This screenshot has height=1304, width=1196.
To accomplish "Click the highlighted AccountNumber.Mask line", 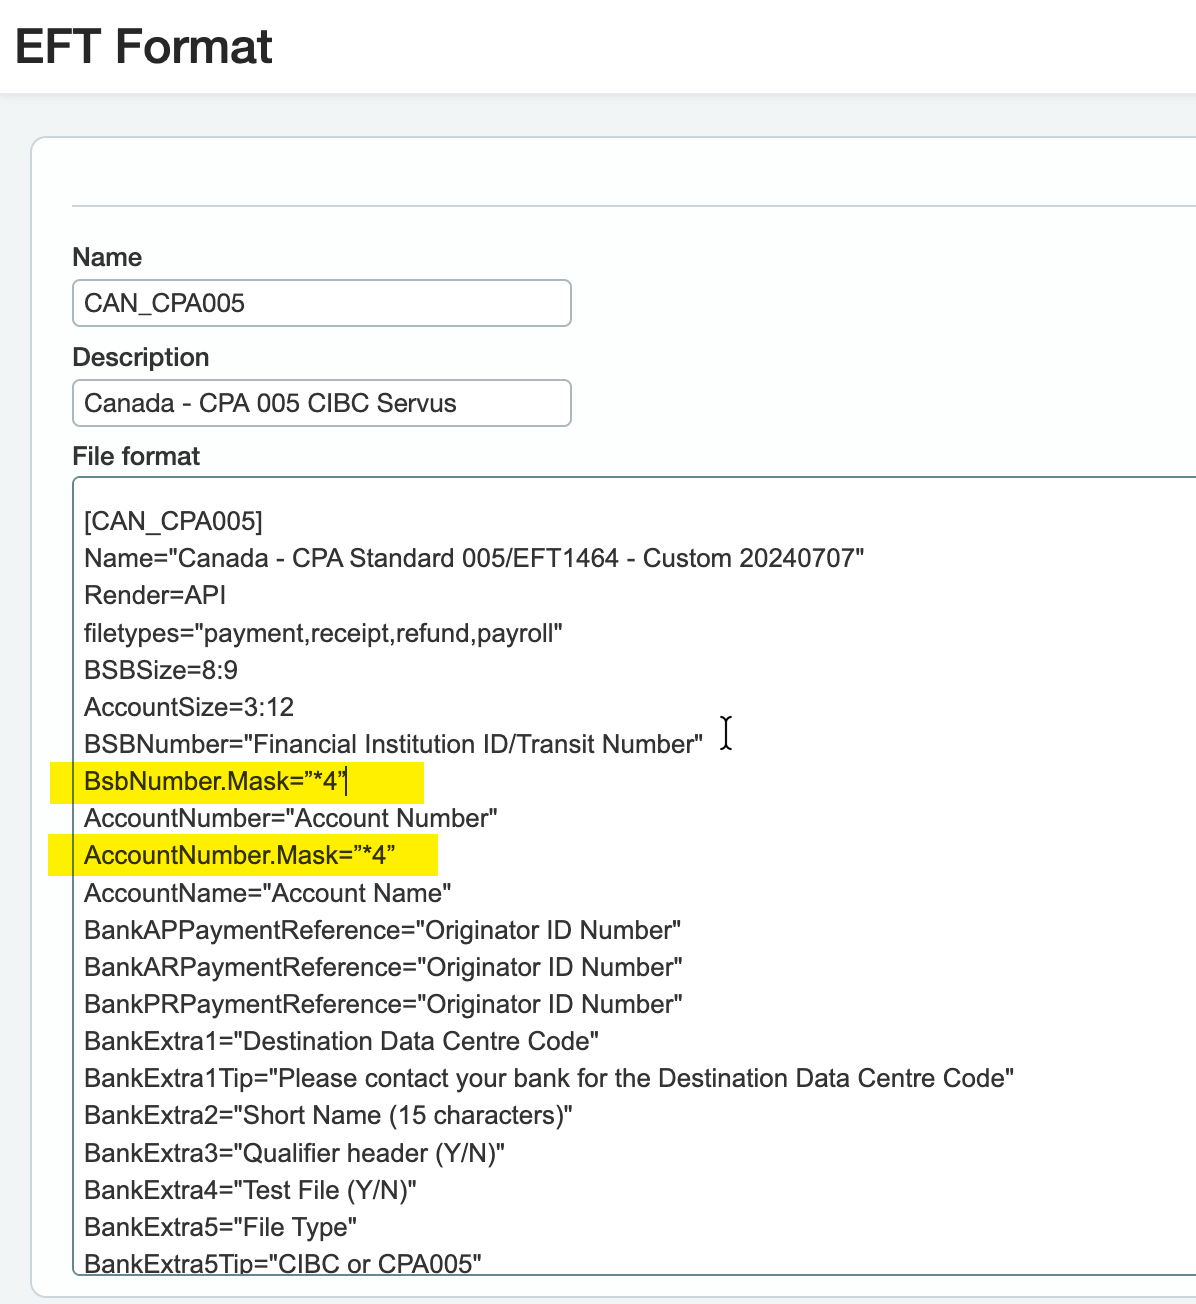I will (x=239, y=856).
